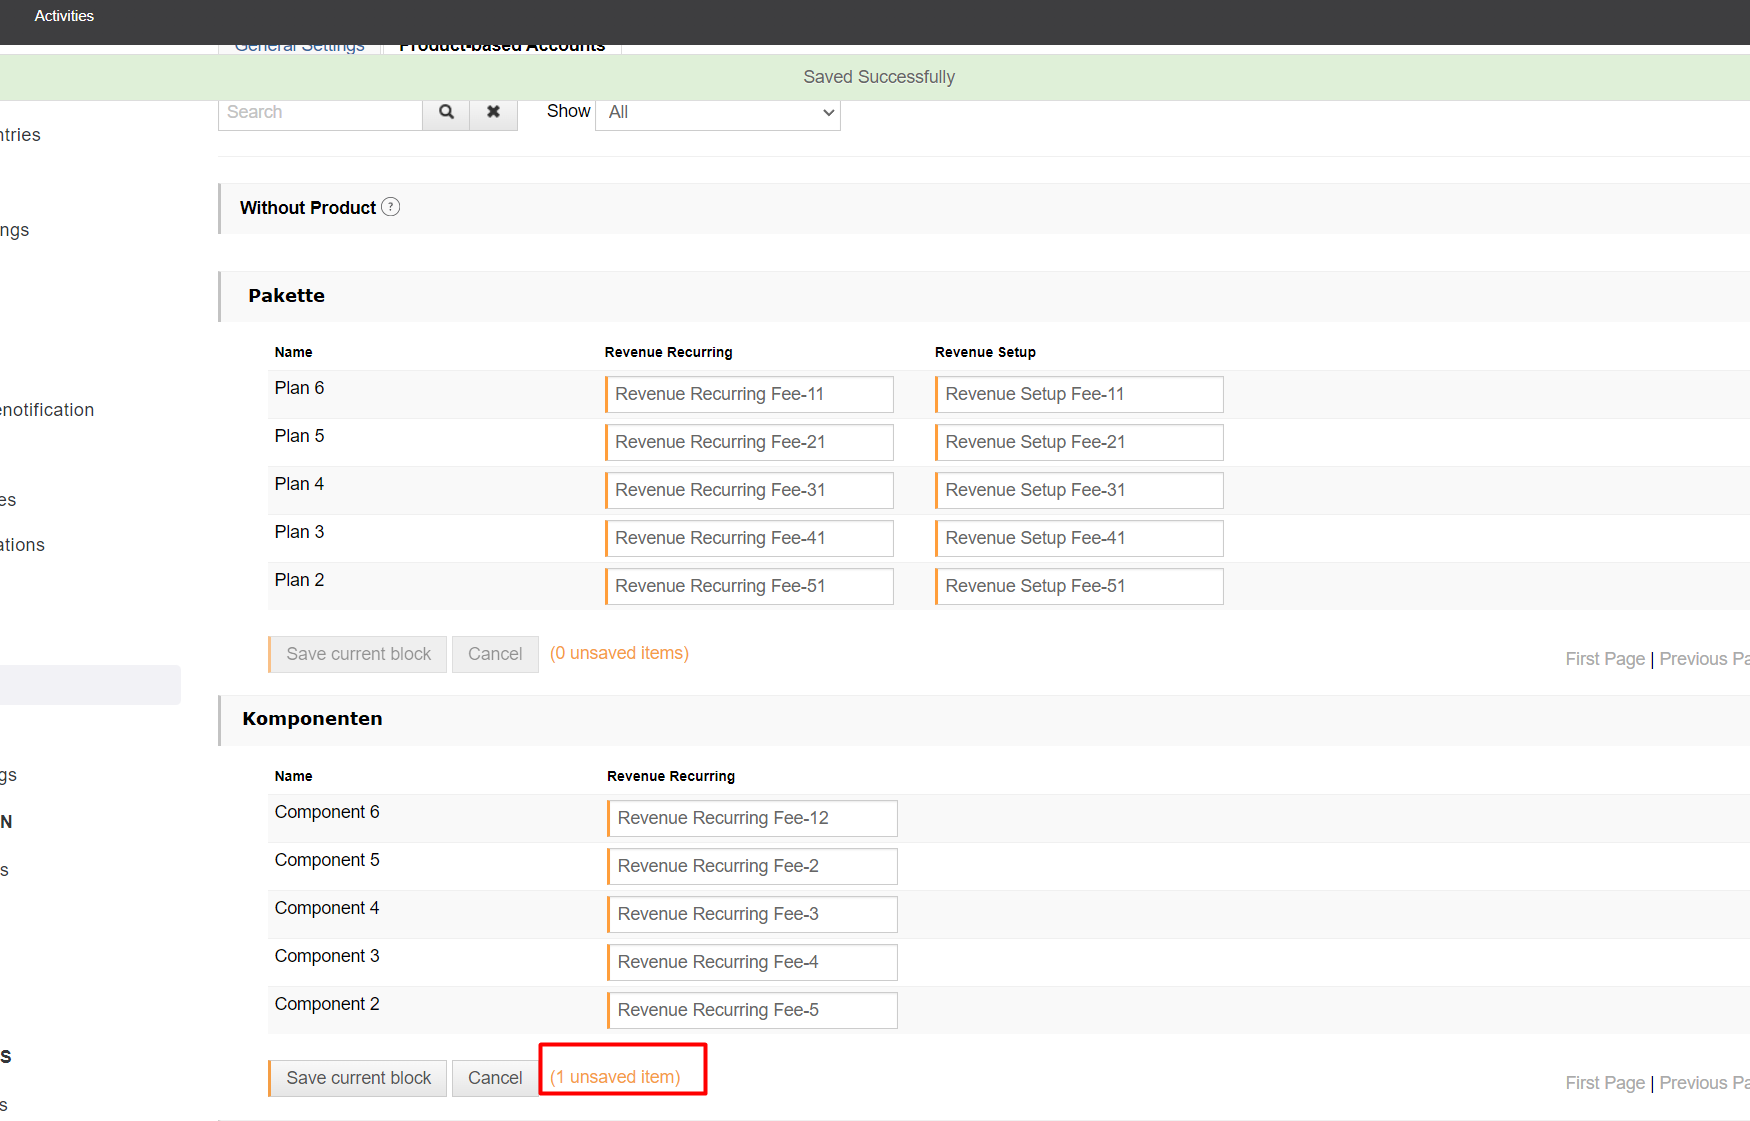The width and height of the screenshot is (1750, 1121).
Task: Edit Plan 3 Revenue Recurring Fee-41 field
Action: point(749,538)
